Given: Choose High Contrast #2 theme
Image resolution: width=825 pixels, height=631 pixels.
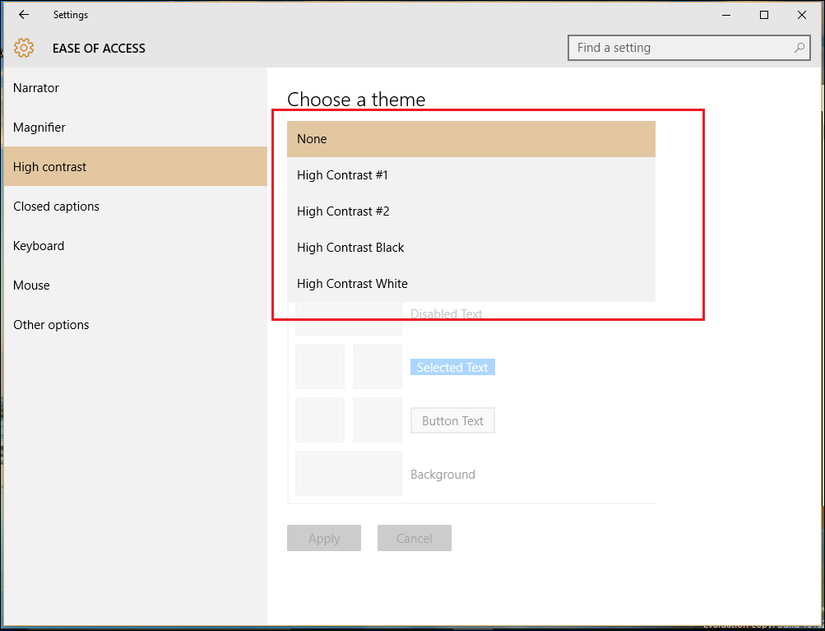Looking at the screenshot, I should (470, 211).
